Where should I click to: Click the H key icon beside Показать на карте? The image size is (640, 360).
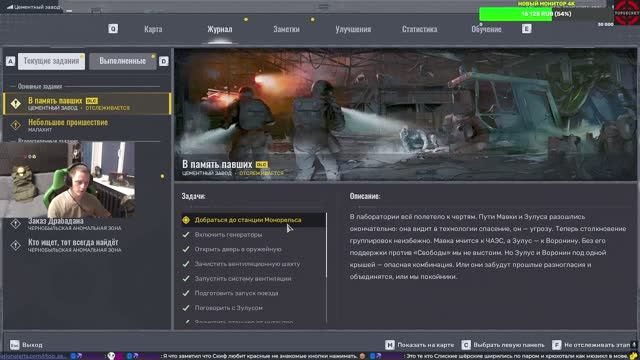(390, 345)
